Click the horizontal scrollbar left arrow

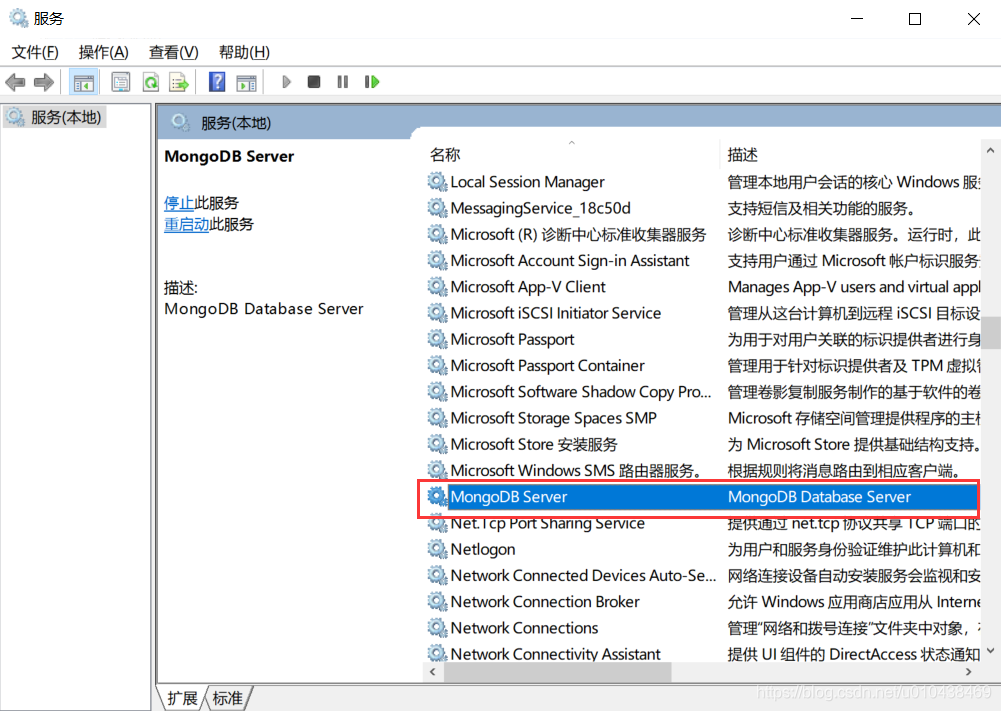click(x=433, y=672)
